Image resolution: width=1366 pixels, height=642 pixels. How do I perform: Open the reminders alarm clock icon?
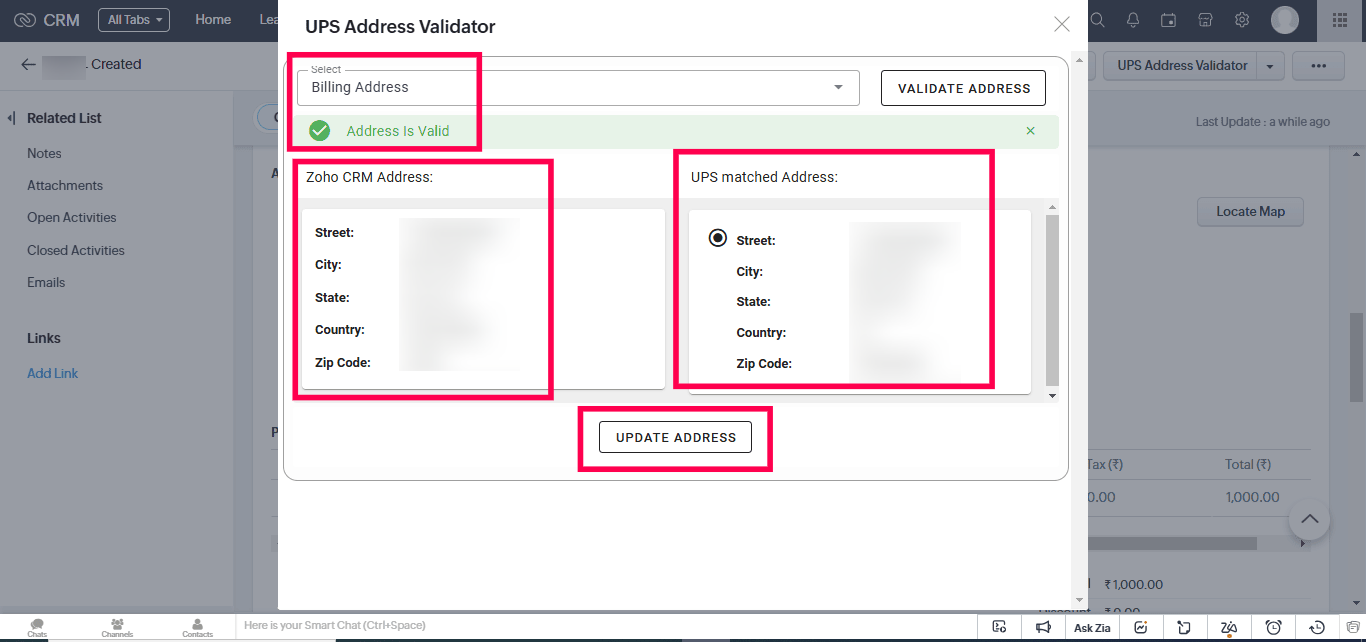click(1274, 627)
